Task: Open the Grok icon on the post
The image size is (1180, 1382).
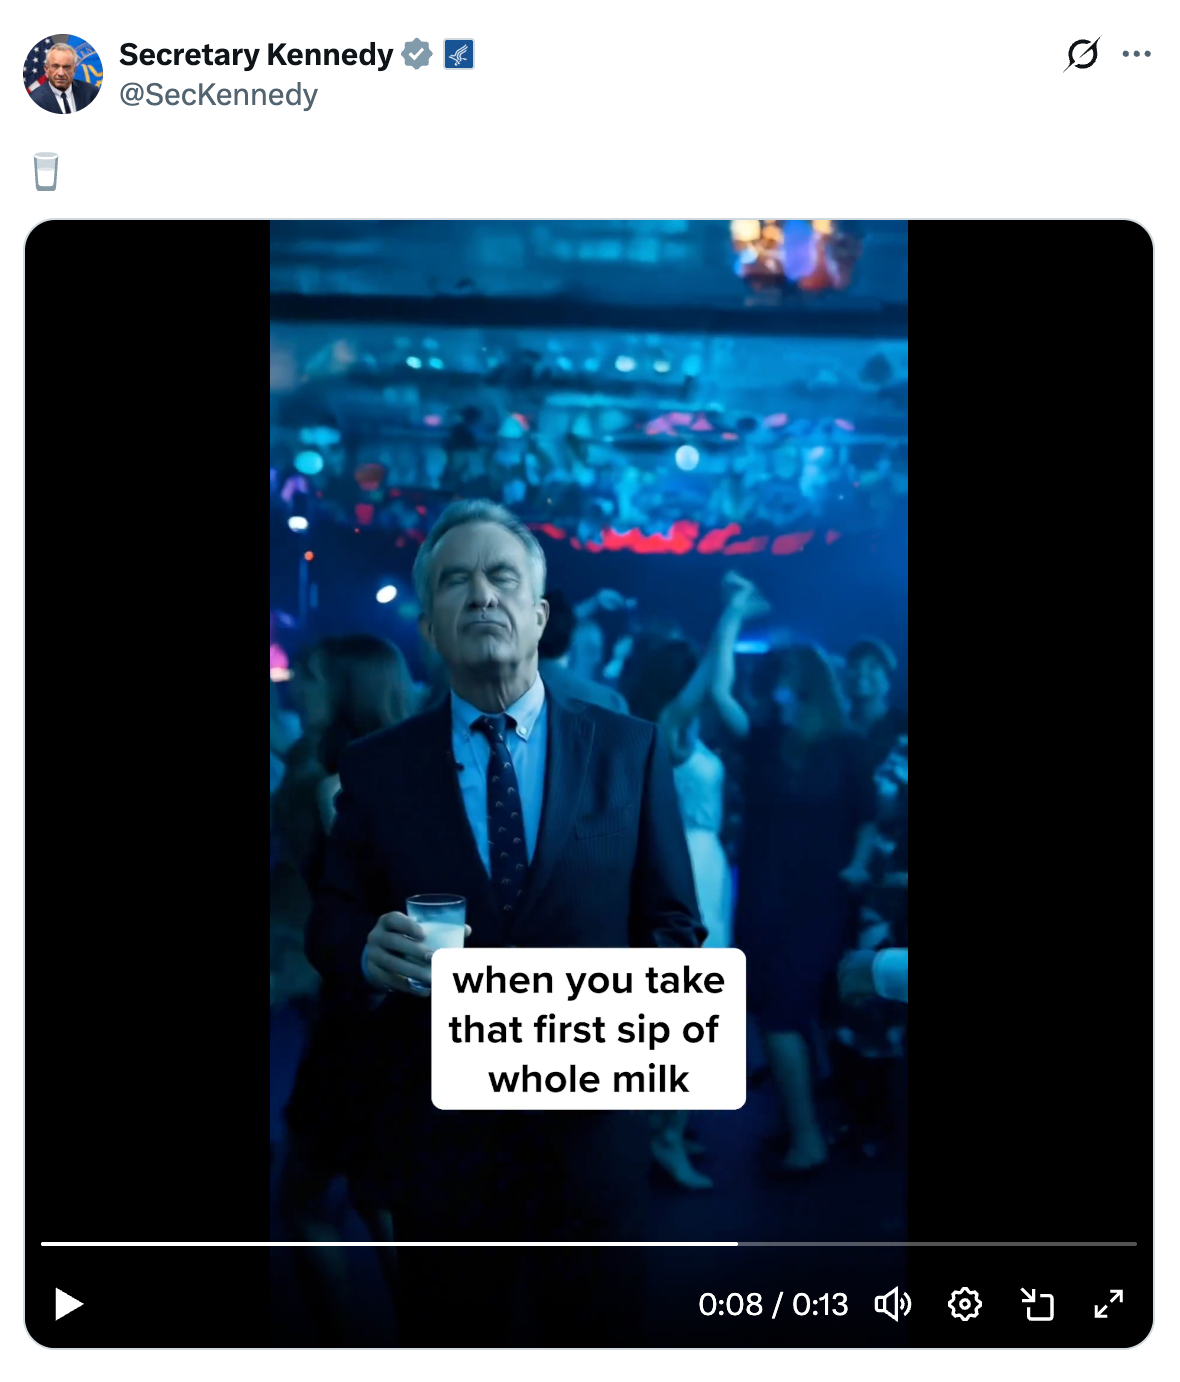Action: coord(1081,54)
